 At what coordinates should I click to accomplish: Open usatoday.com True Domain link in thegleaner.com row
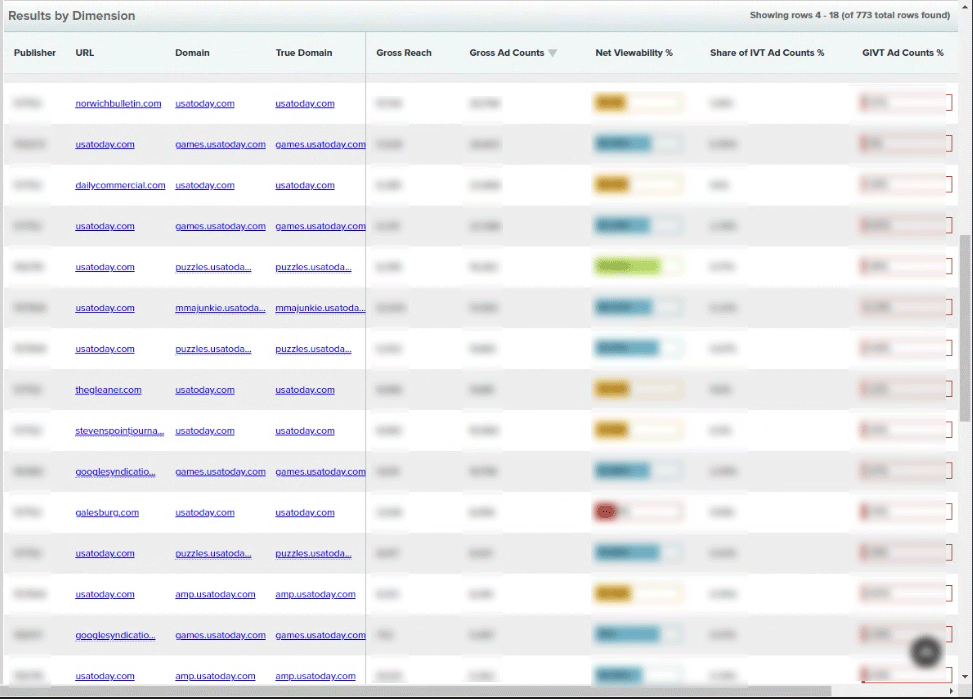[x=305, y=390]
